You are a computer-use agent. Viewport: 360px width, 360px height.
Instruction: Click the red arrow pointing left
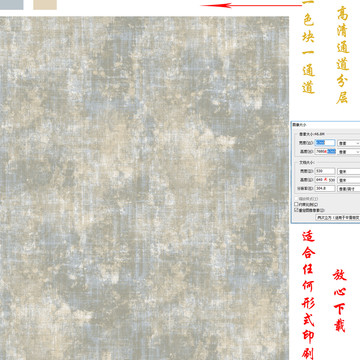[251, 5]
